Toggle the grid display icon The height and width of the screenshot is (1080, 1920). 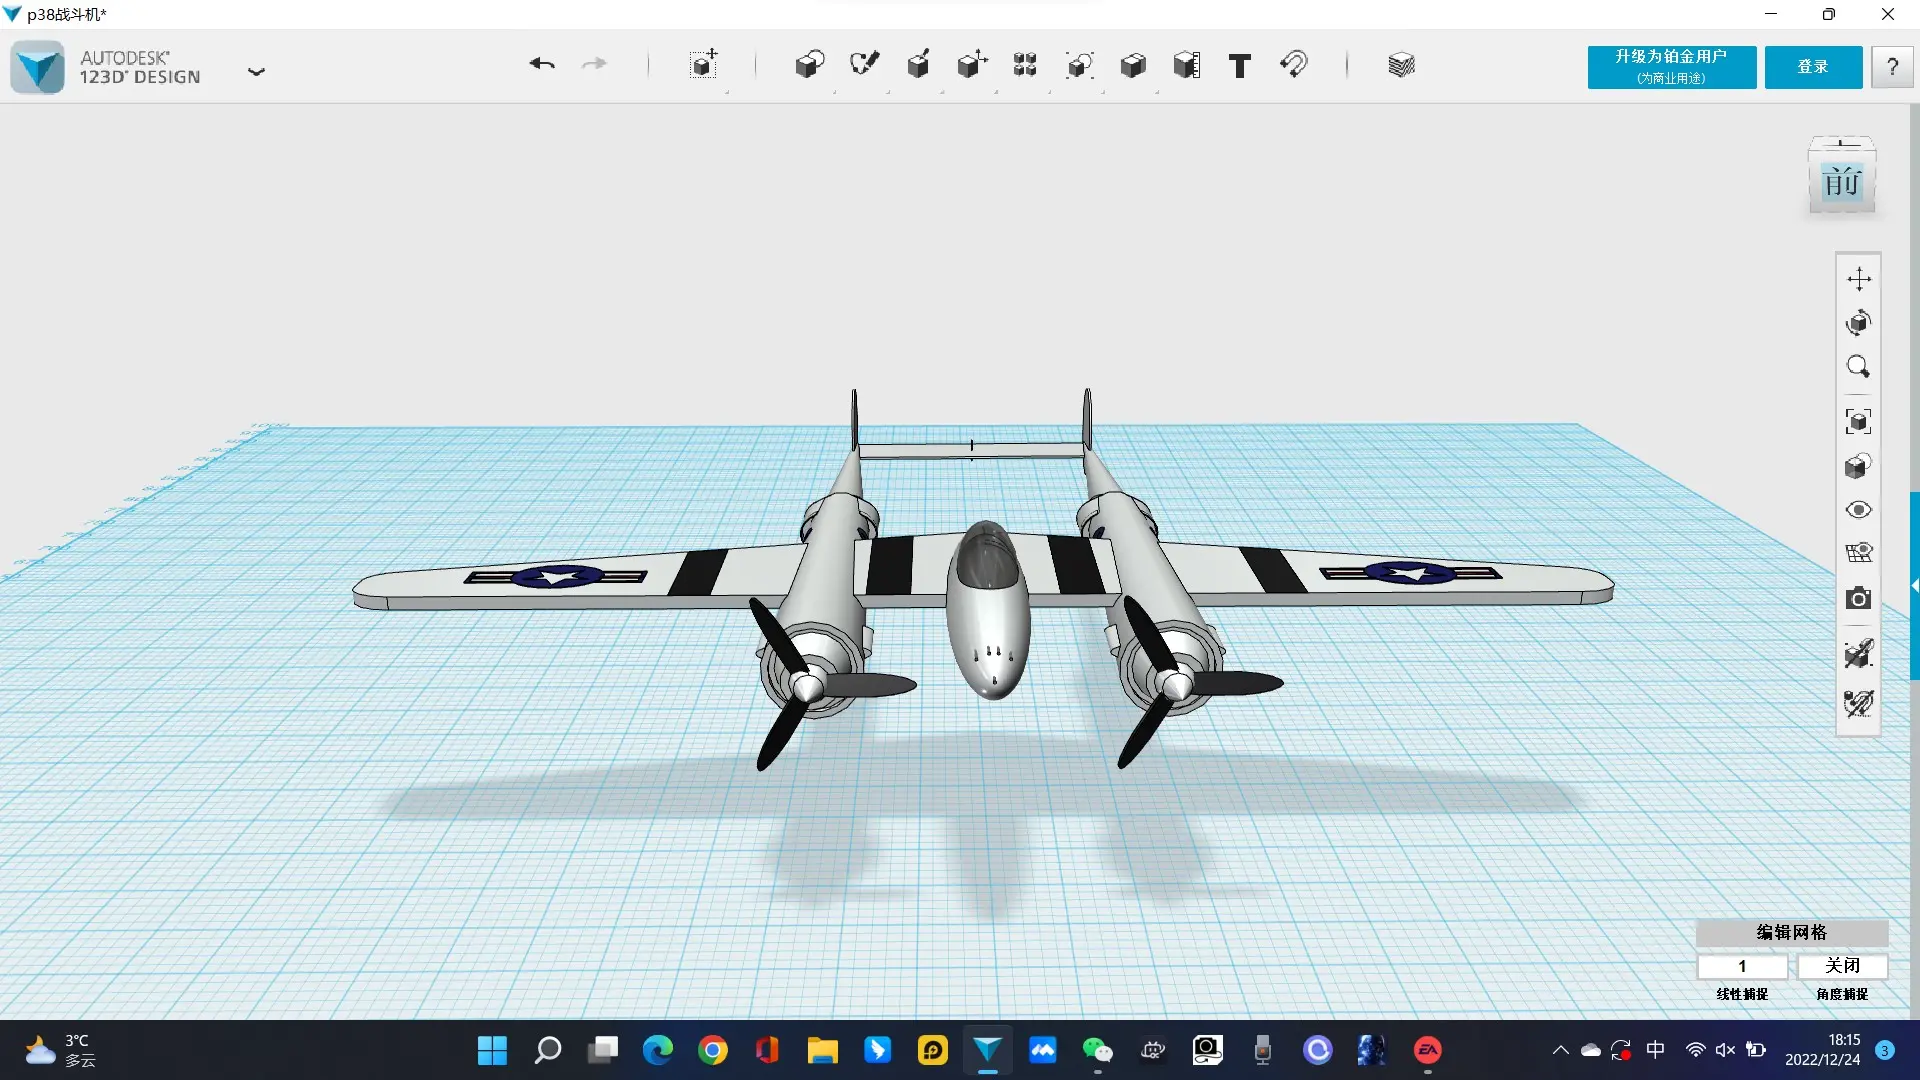tap(1859, 553)
